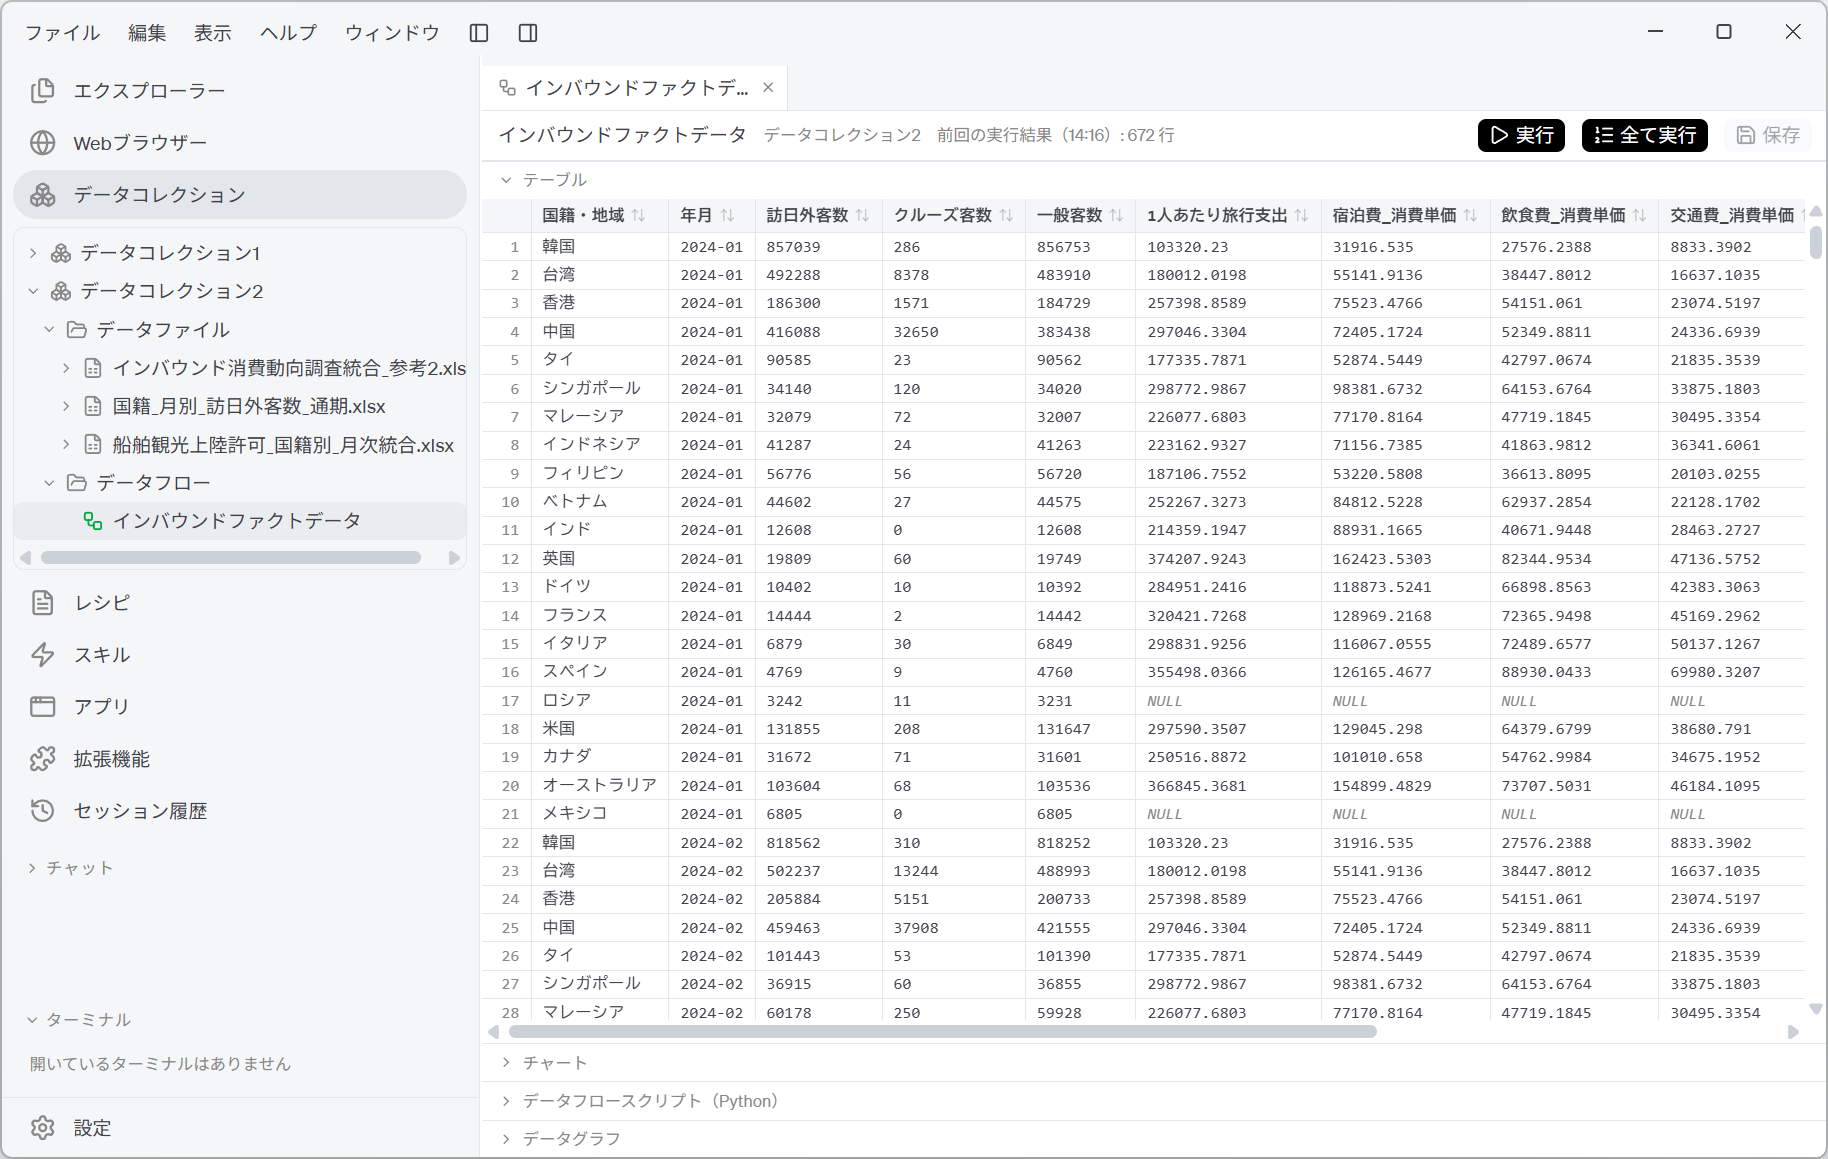Viewport: 1828px width, 1159px height.
Task: Open the セッション履歴 clock icon
Action: coord(42,811)
